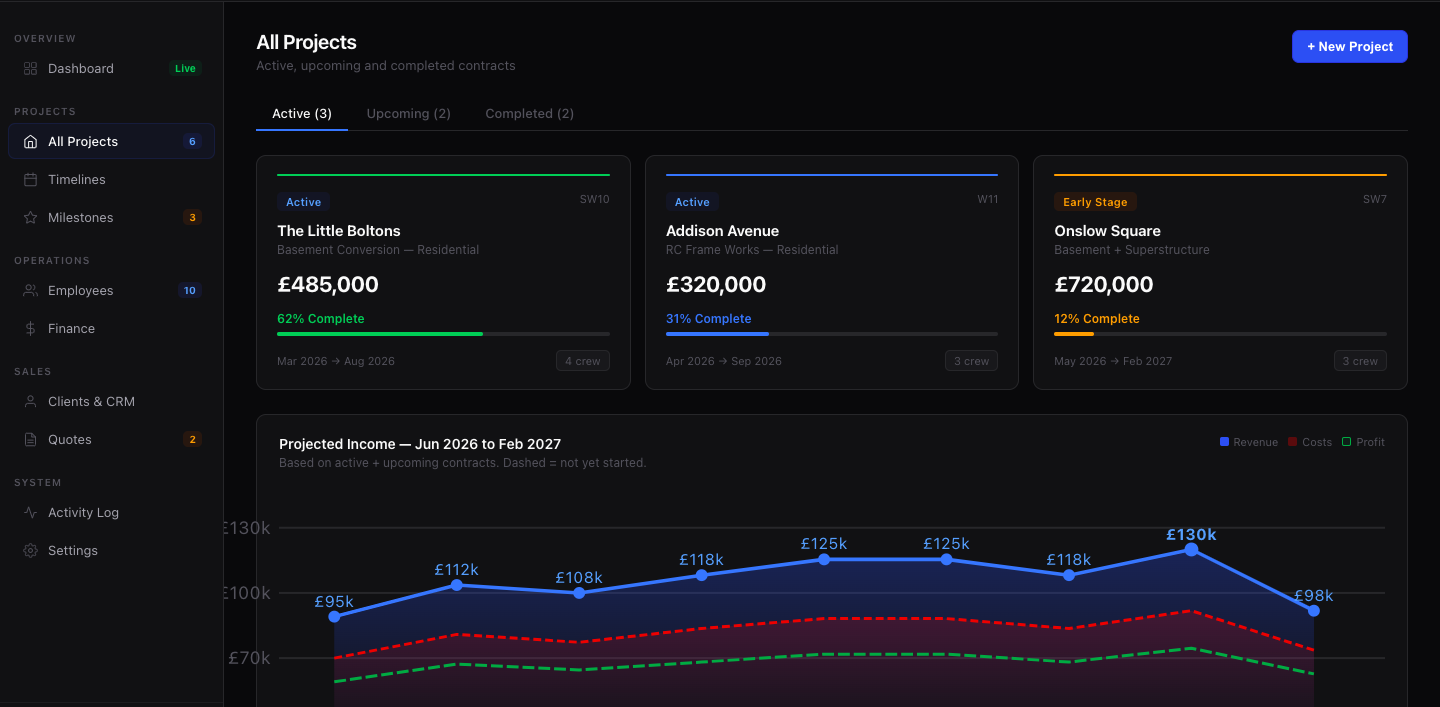Open Clients & CRM
Image resolution: width=1440 pixels, height=707 pixels.
tap(111, 402)
